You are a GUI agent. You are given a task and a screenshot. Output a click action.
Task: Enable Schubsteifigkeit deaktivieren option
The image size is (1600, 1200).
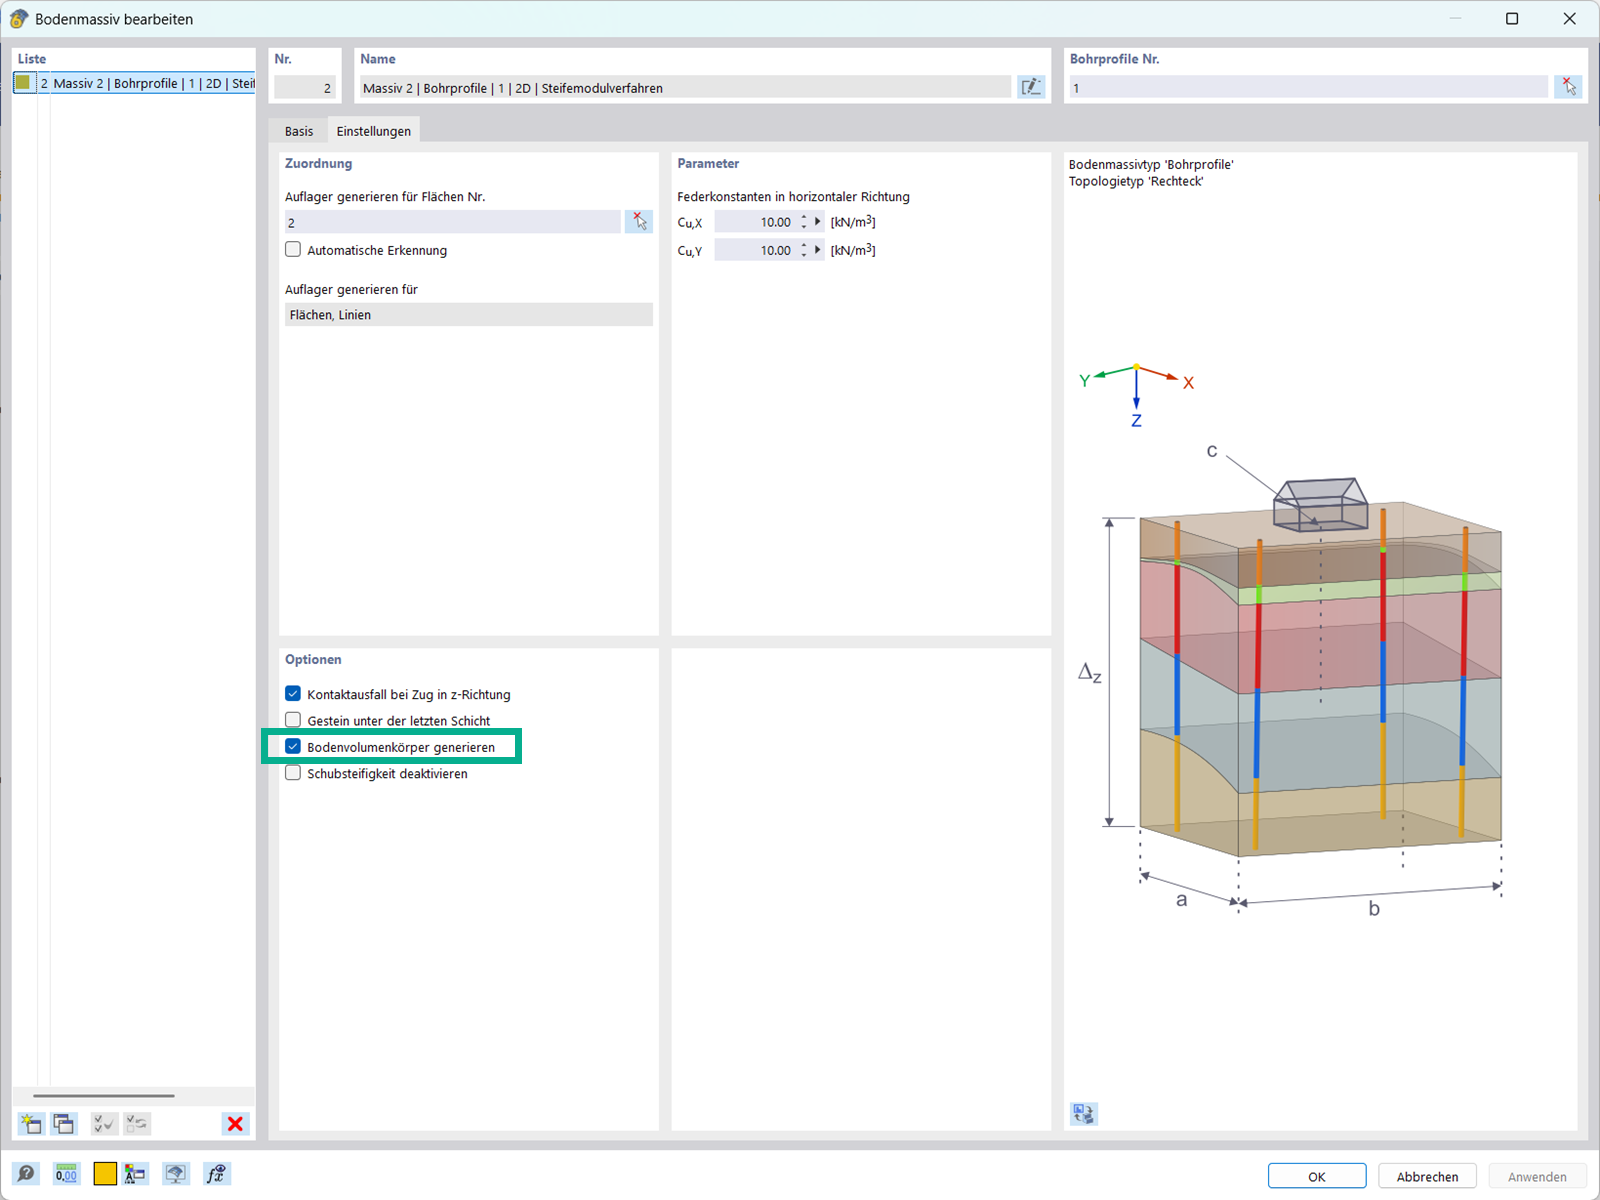(x=293, y=773)
